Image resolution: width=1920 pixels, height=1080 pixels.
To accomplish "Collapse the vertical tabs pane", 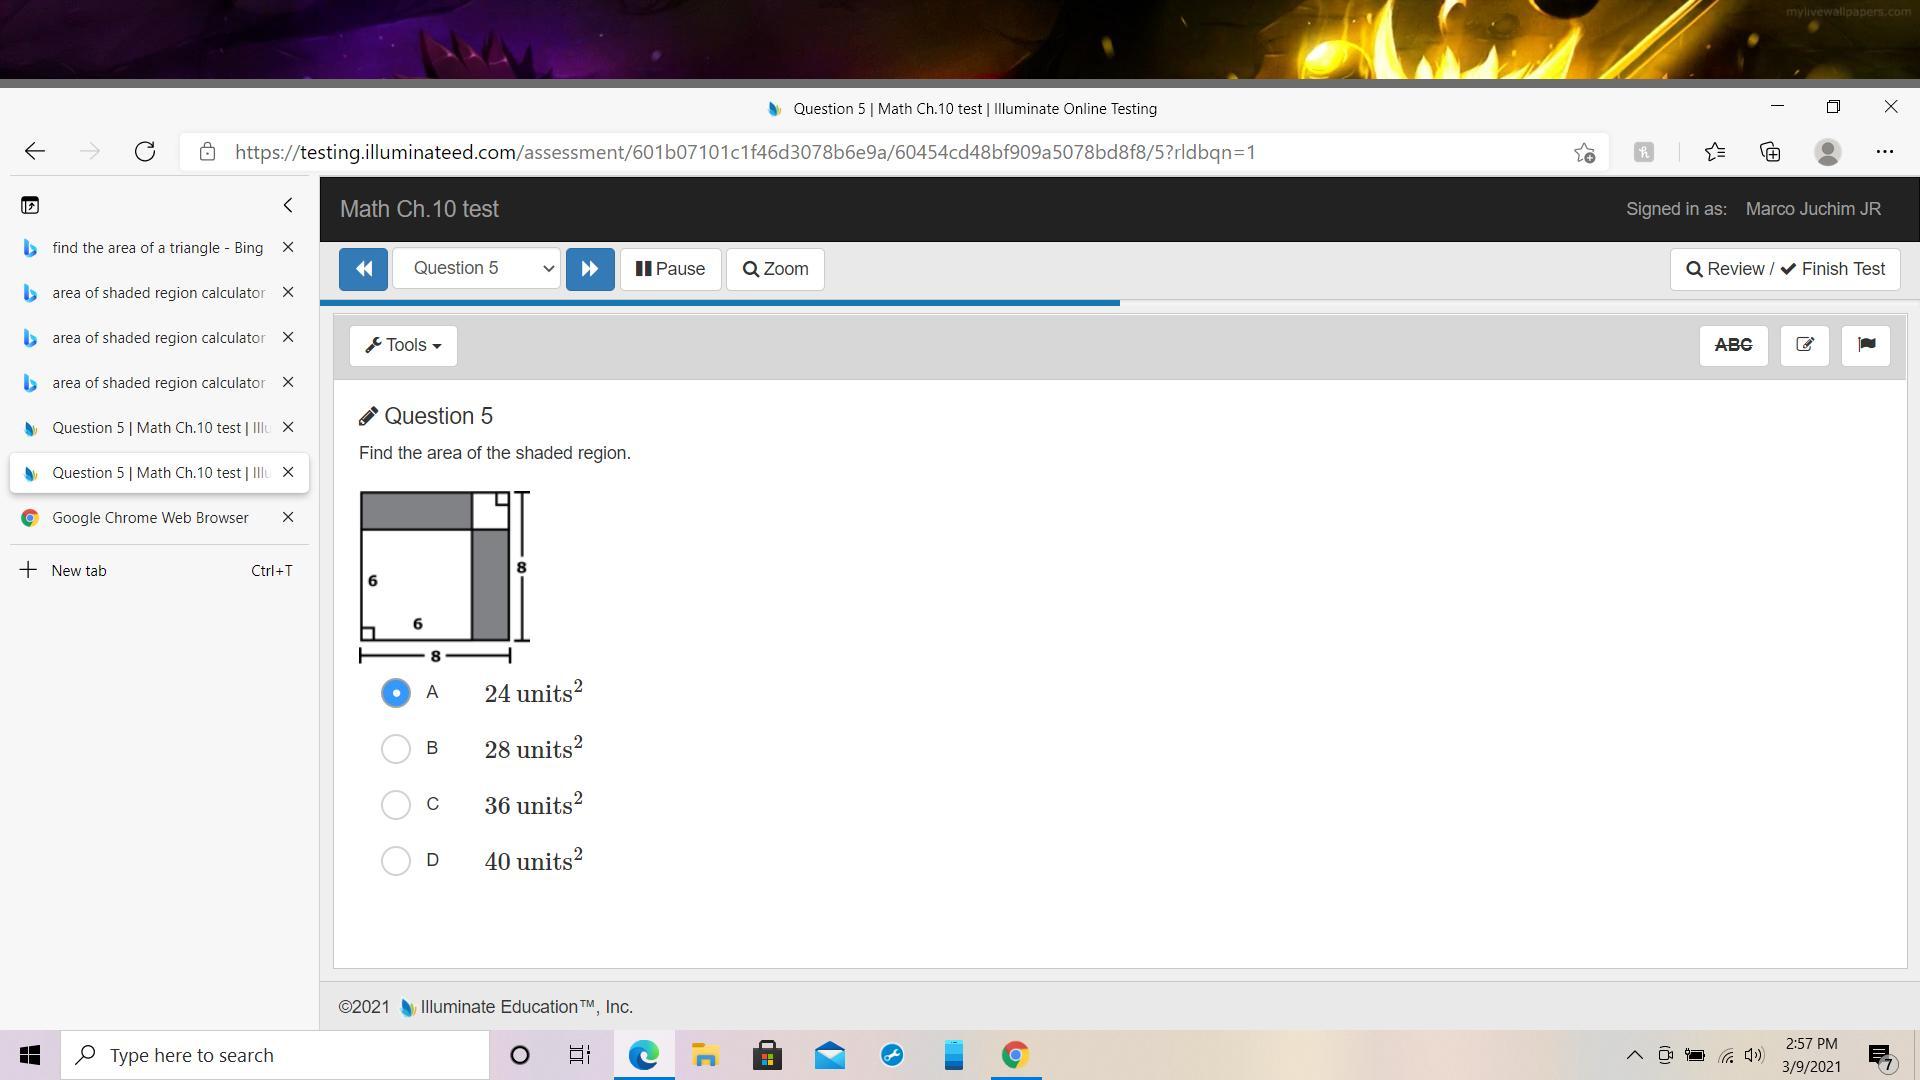I will (288, 205).
